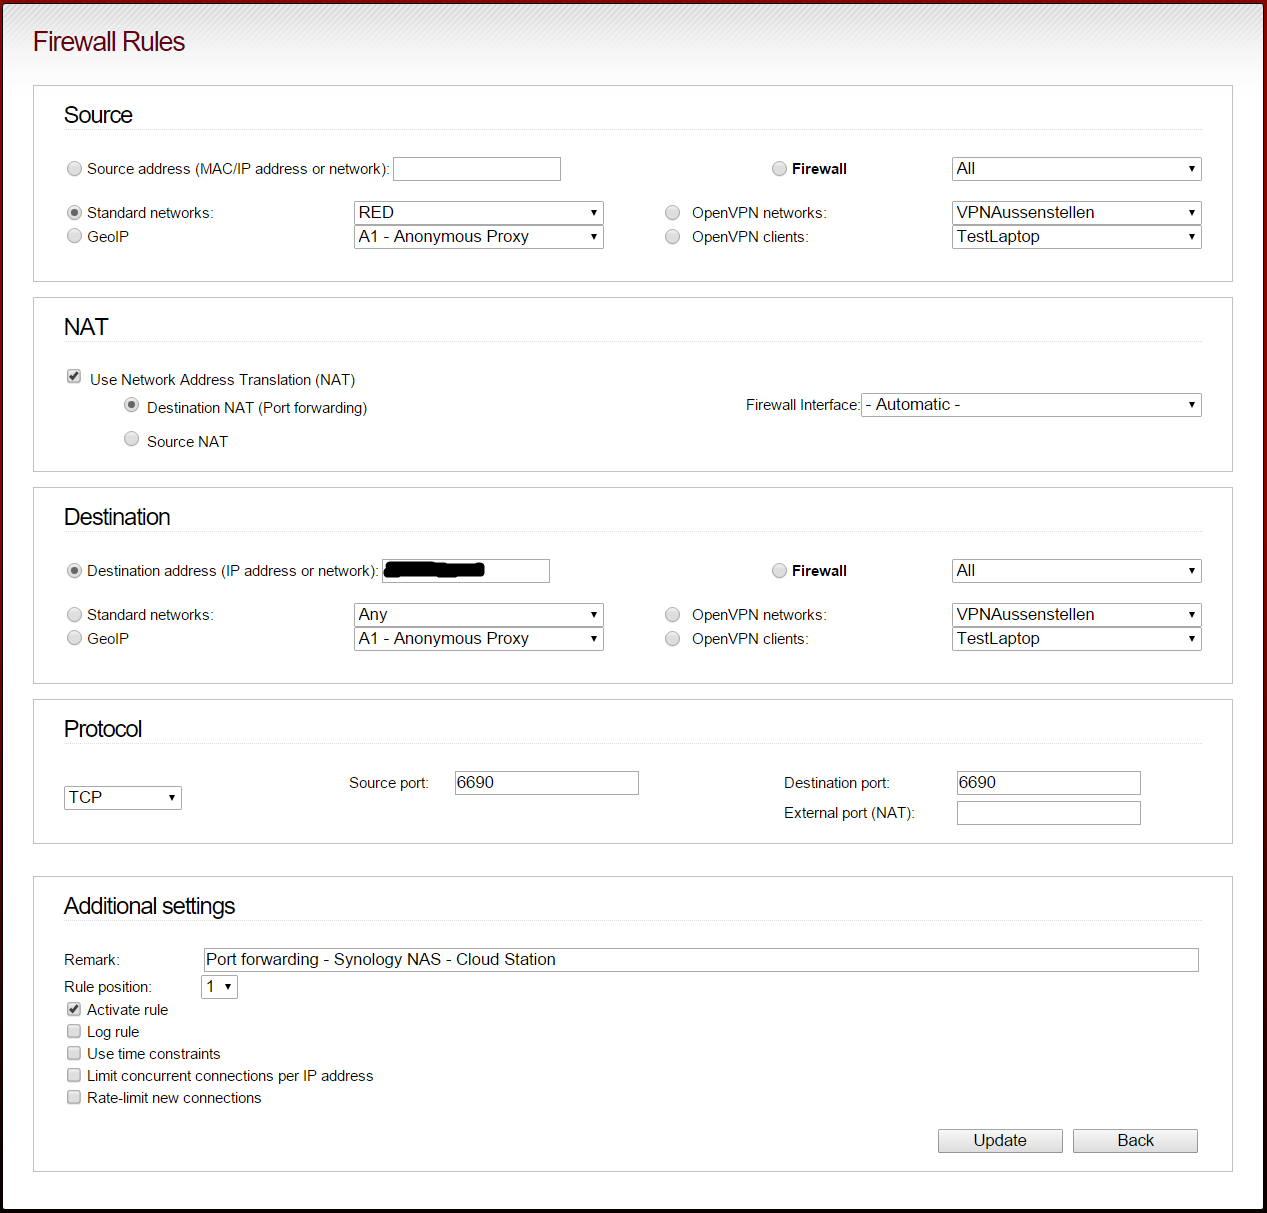Toggle Use time constraints checkbox
The width and height of the screenshot is (1267, 1213).
click(x=74, y=1053)
